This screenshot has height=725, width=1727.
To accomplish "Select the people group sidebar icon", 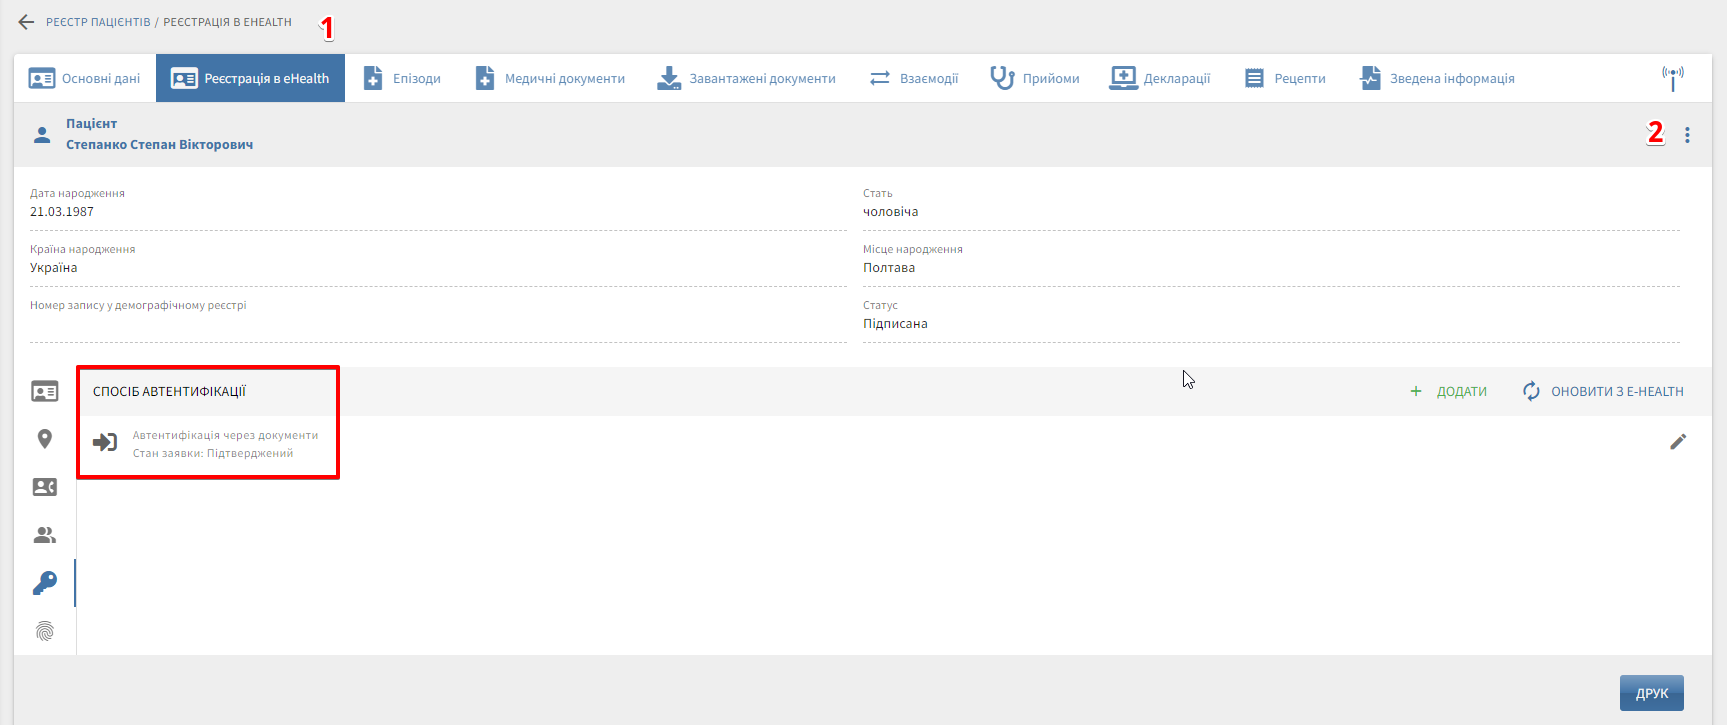I will point(45,535).
